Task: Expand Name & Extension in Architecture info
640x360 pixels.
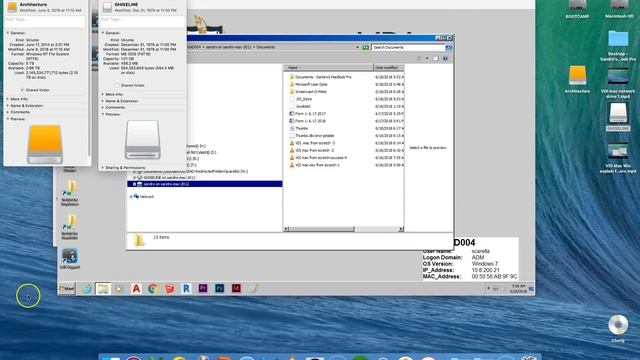Action: pyautogui.click(x=8, y=106)
